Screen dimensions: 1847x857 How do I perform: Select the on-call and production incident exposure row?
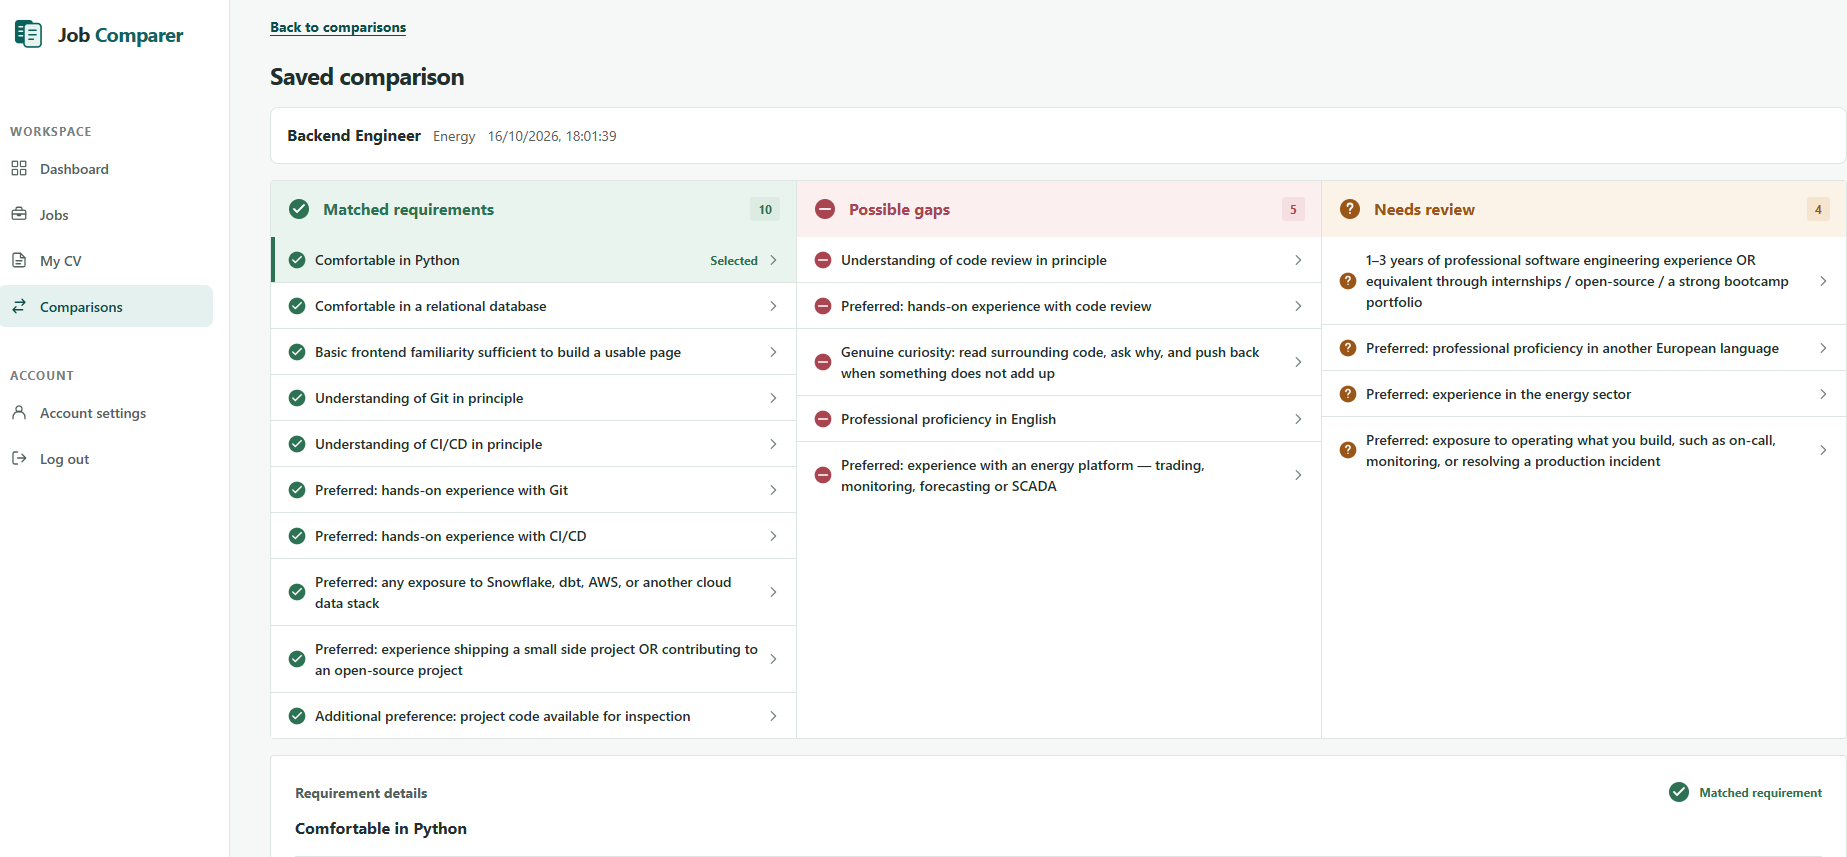click(1584, 450)
